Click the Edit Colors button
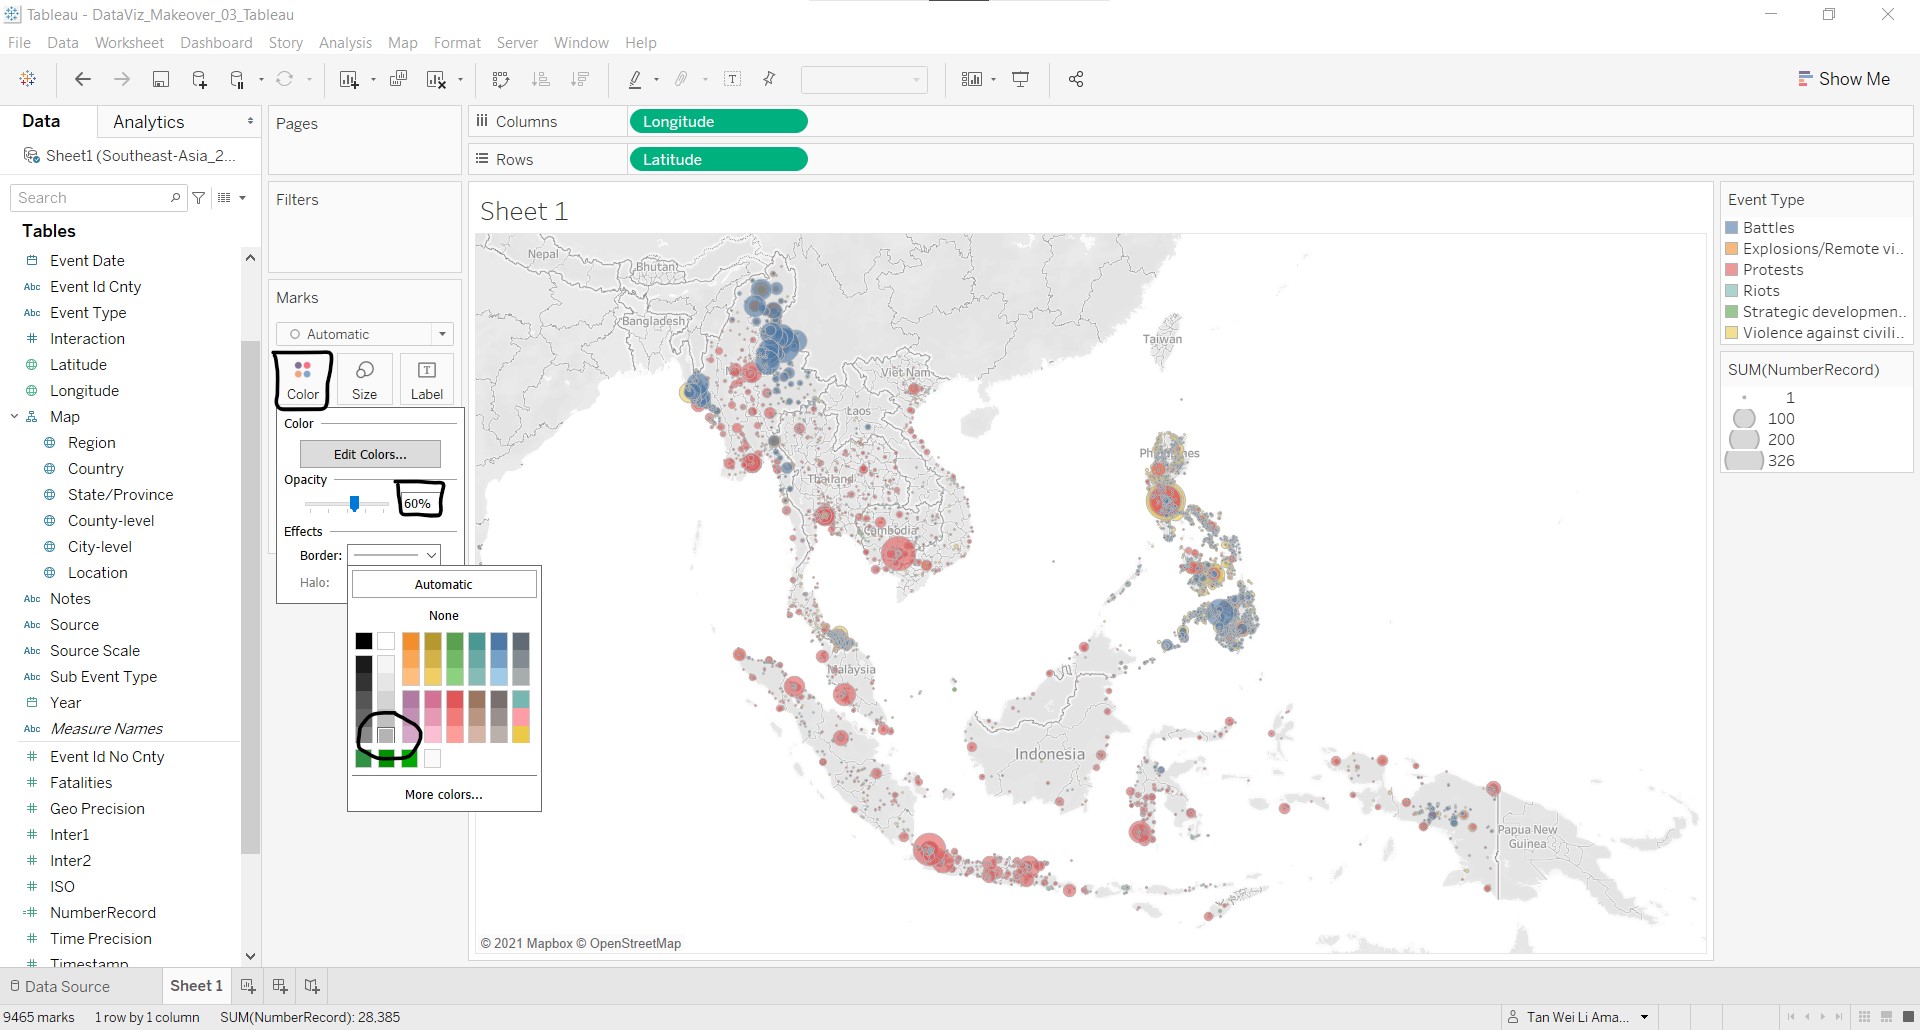The image size is (1920, 1030). tap(370, 454)
